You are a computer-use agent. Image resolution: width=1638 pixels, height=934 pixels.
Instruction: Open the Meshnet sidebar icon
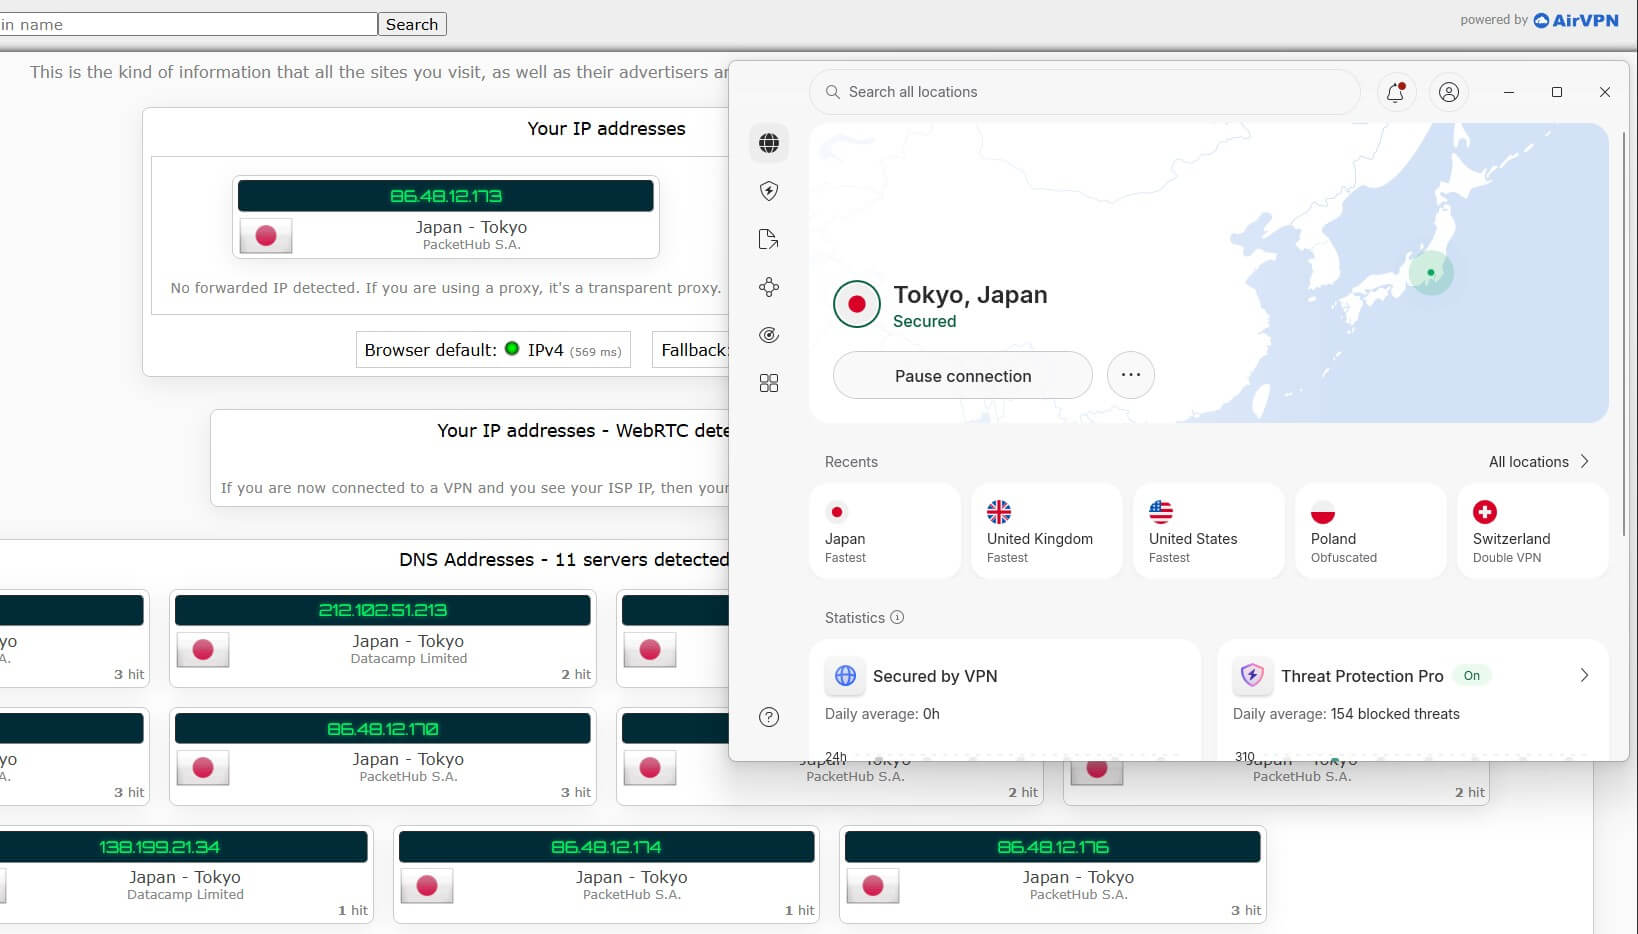768,287
